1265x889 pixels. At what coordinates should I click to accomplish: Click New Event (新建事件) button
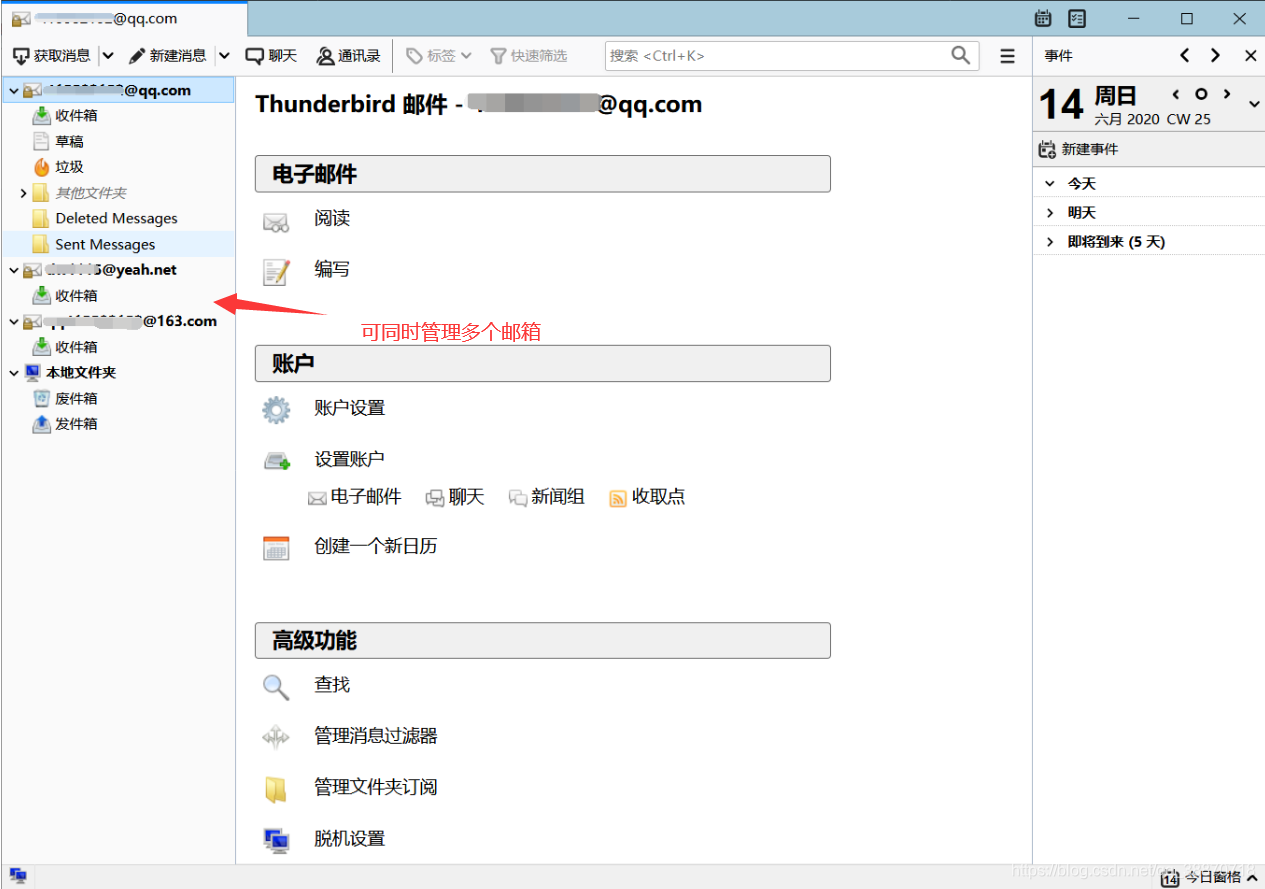(1078, 149)
